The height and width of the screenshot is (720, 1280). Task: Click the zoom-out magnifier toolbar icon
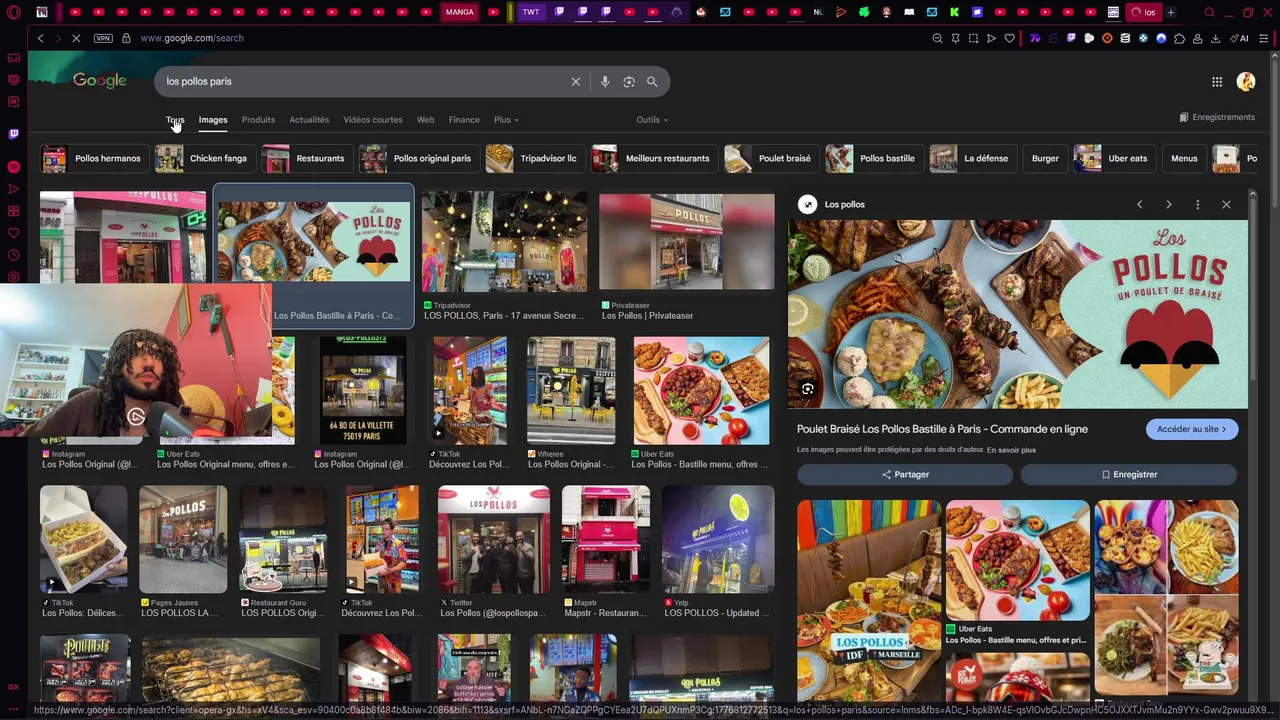coord(937,39)
